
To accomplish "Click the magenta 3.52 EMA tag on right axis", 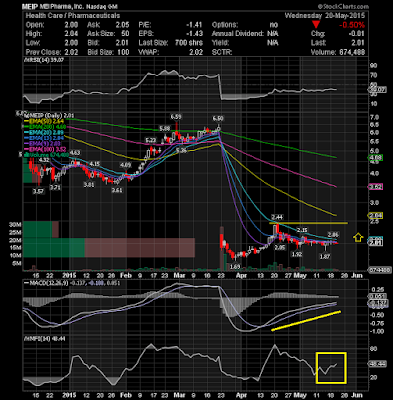I will tap(377, 187).
